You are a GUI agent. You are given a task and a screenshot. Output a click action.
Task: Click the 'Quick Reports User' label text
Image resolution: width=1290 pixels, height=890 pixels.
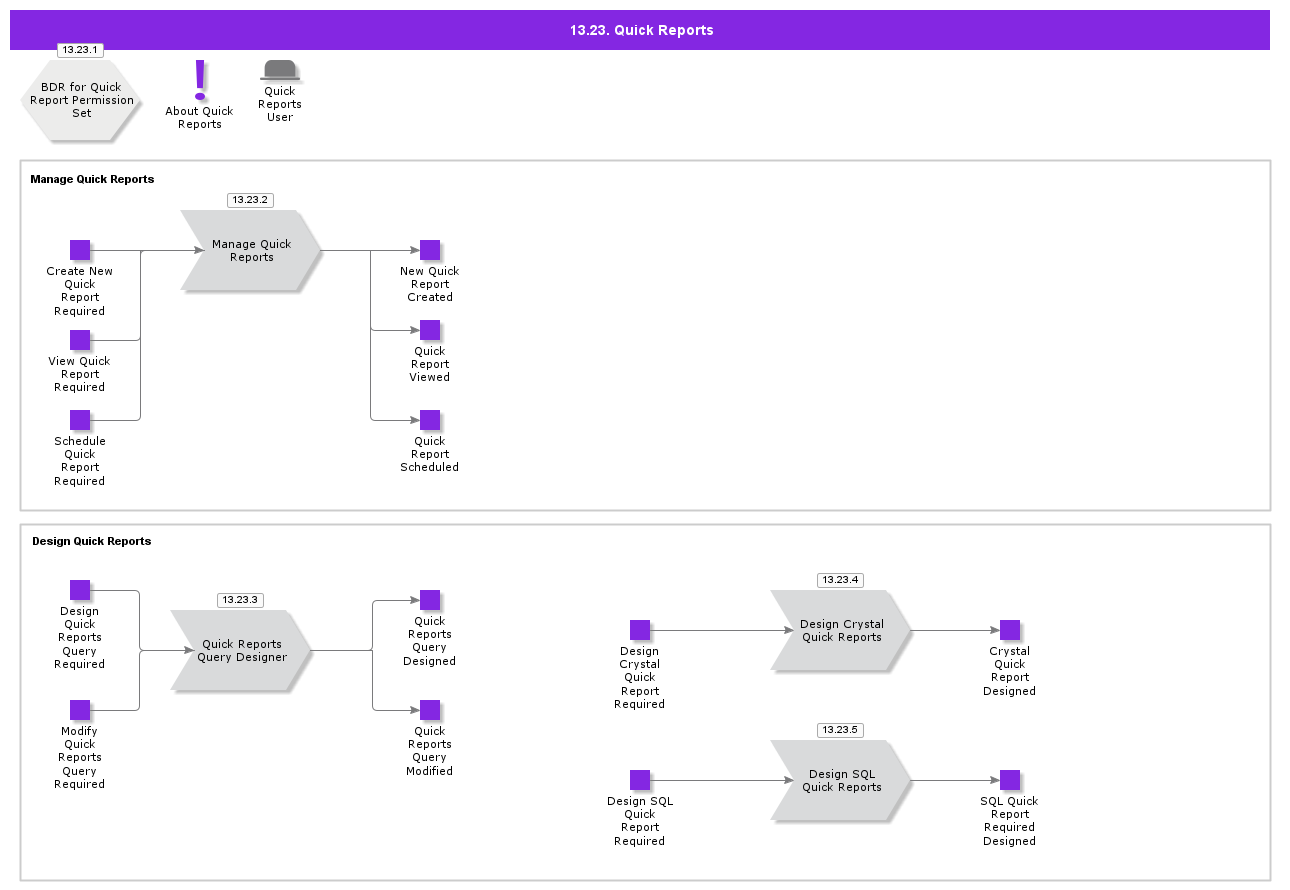[x=280, y=104]
